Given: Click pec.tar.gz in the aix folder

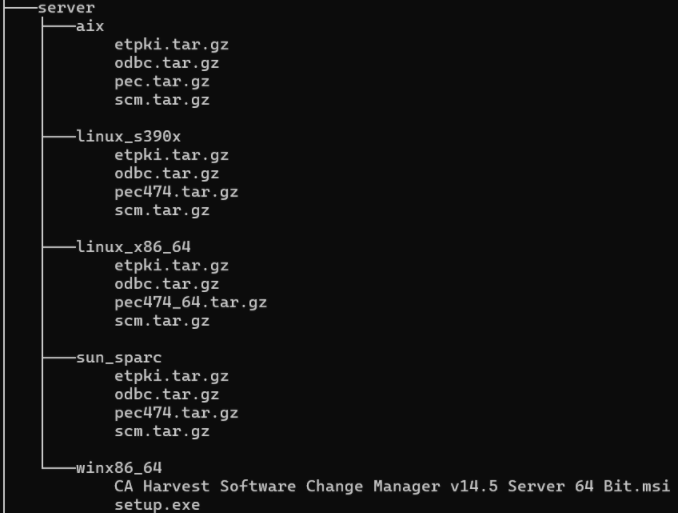Looking at the screenshot, I should pos(161,81).
